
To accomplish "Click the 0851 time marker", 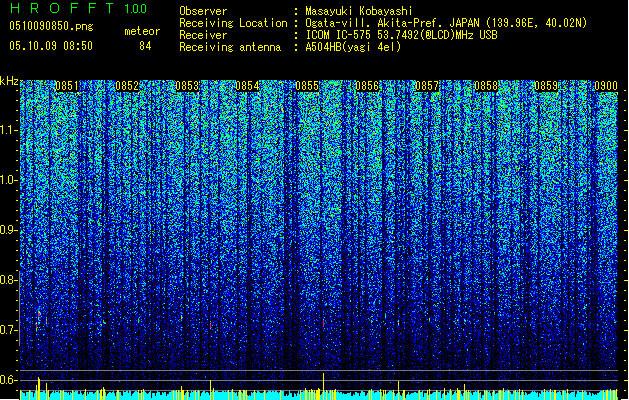I will coord(67,86).
